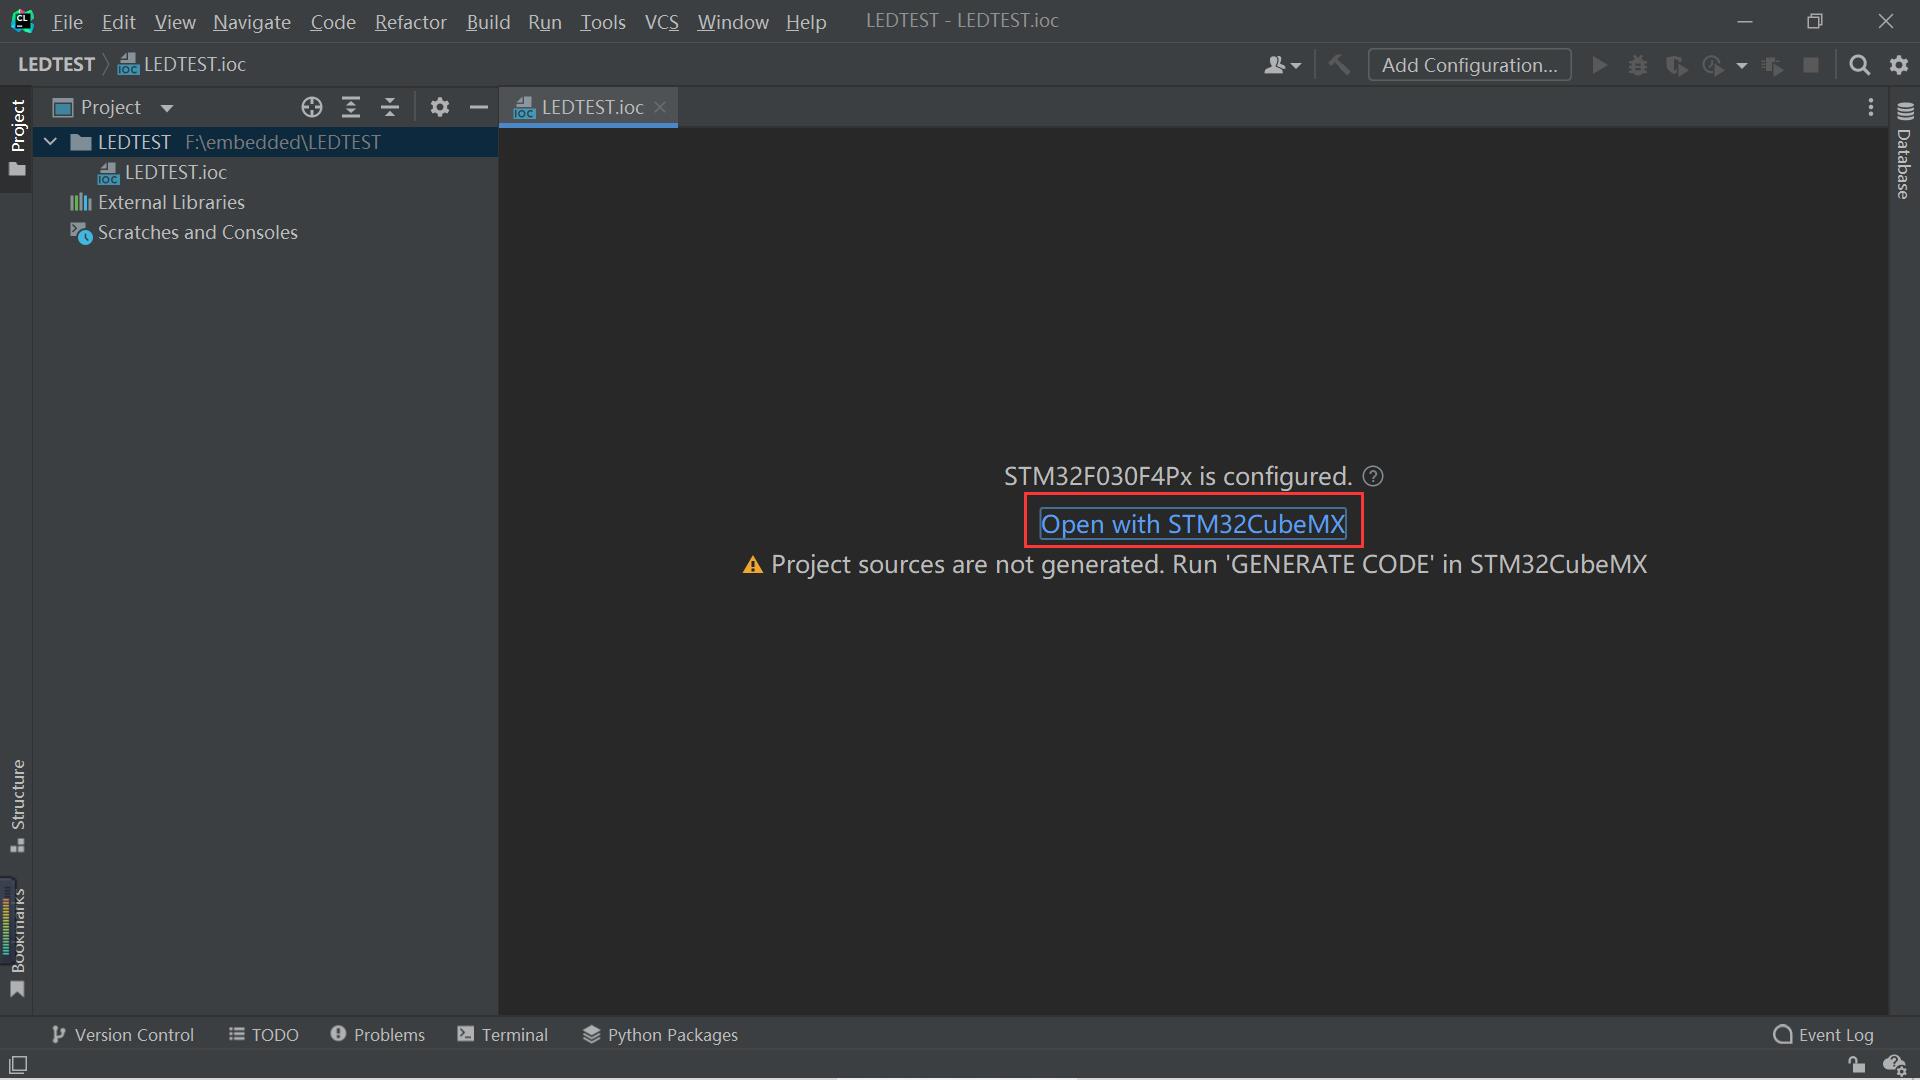Viewport: 1920px width, 1080px height.
Task: Close the LEDTEST.ioc editor tab
Action: coord(660,107)
